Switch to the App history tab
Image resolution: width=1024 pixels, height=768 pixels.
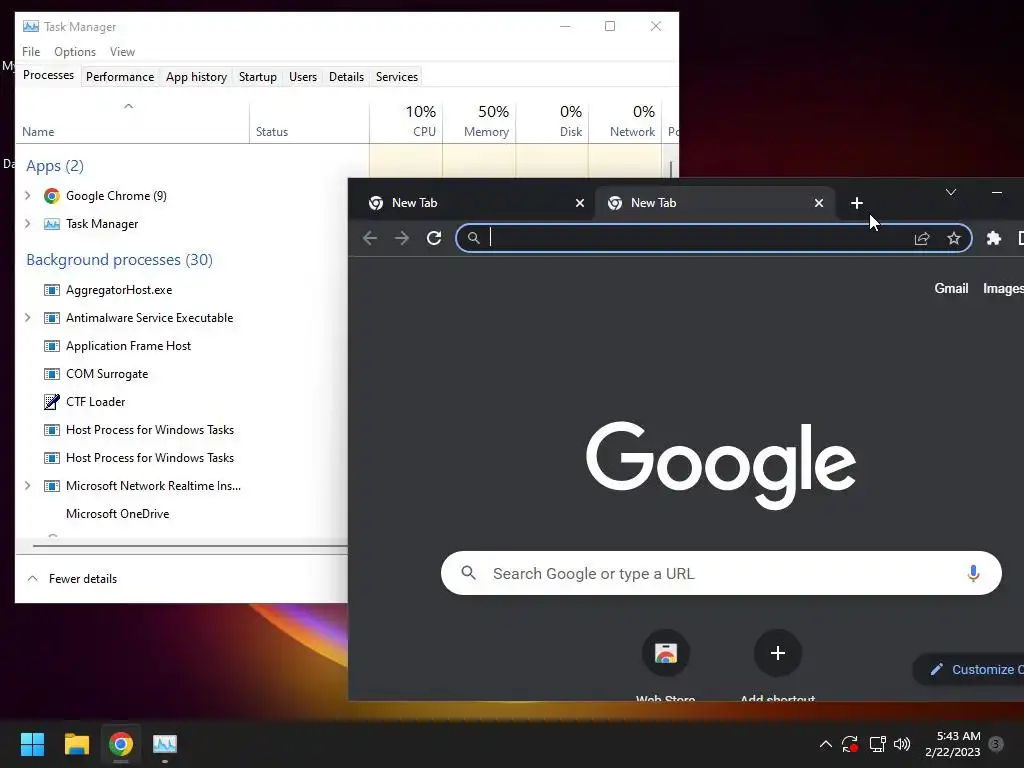point(196,77)
